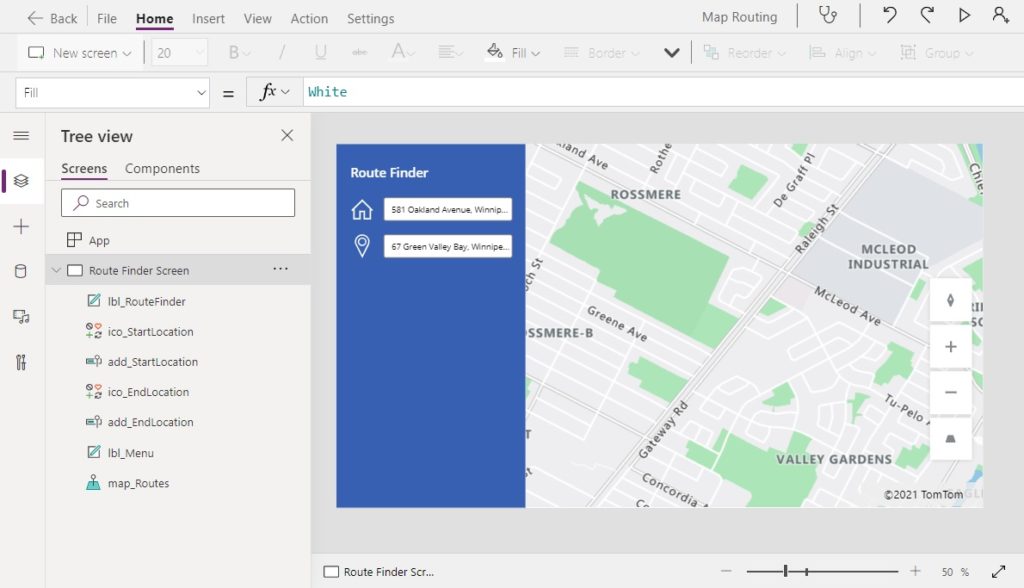This screenshot has width=1024, height=588.
Task: Click the map zoom in plus button
Action: 951,347
